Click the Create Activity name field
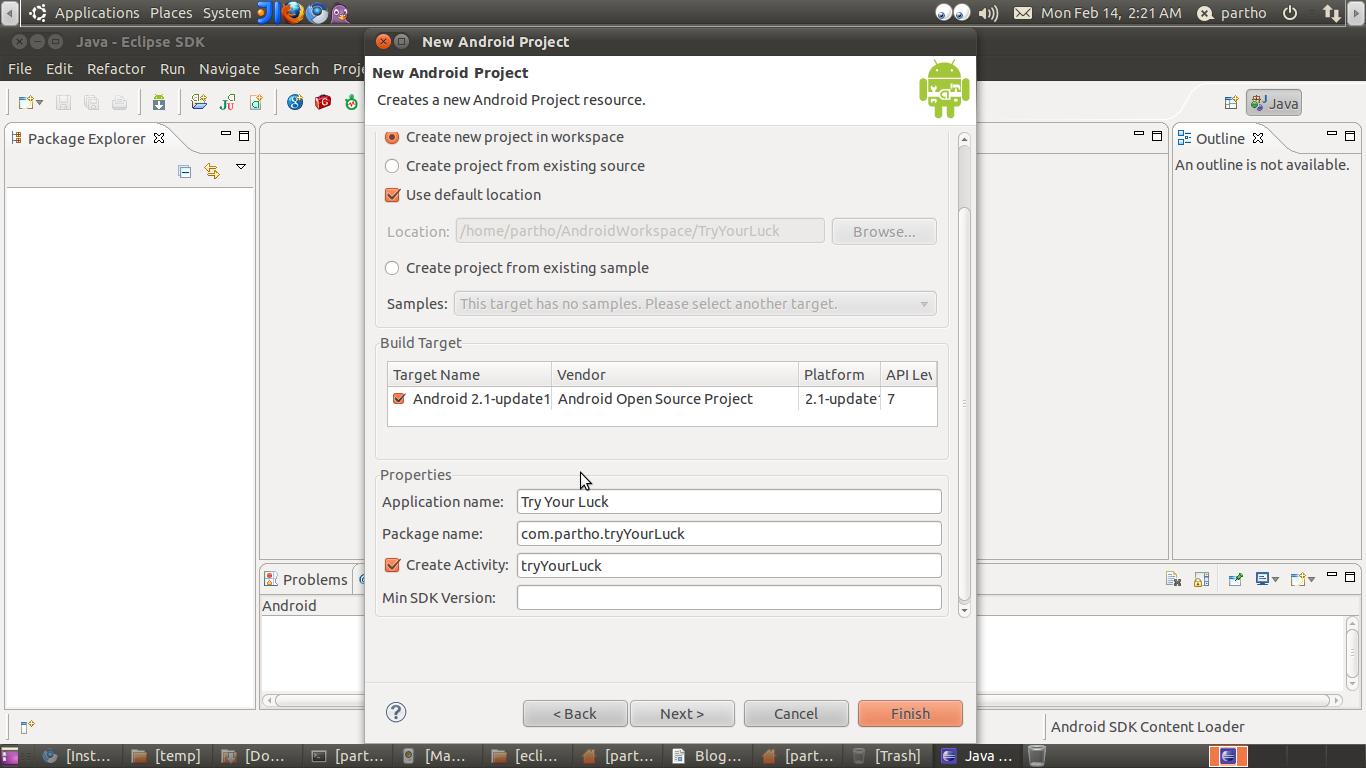Viewport: 1366px width, 768px height. tap(729, 566)
